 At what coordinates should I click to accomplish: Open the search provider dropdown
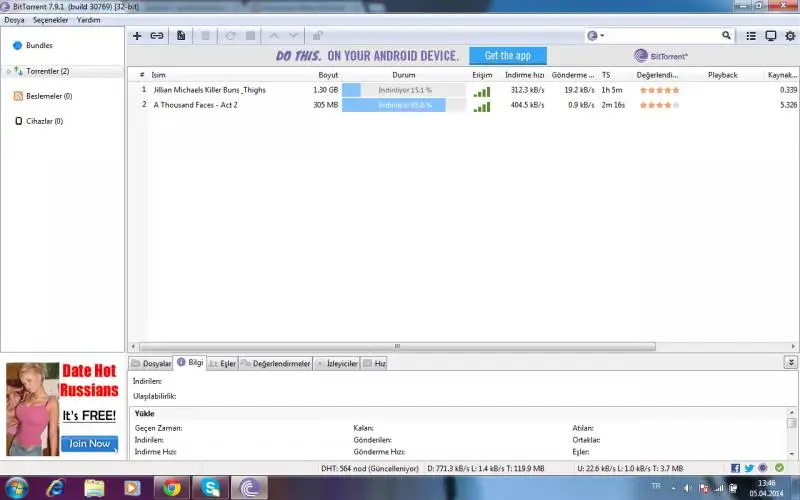pyautogui.click(x=596, y=36)
